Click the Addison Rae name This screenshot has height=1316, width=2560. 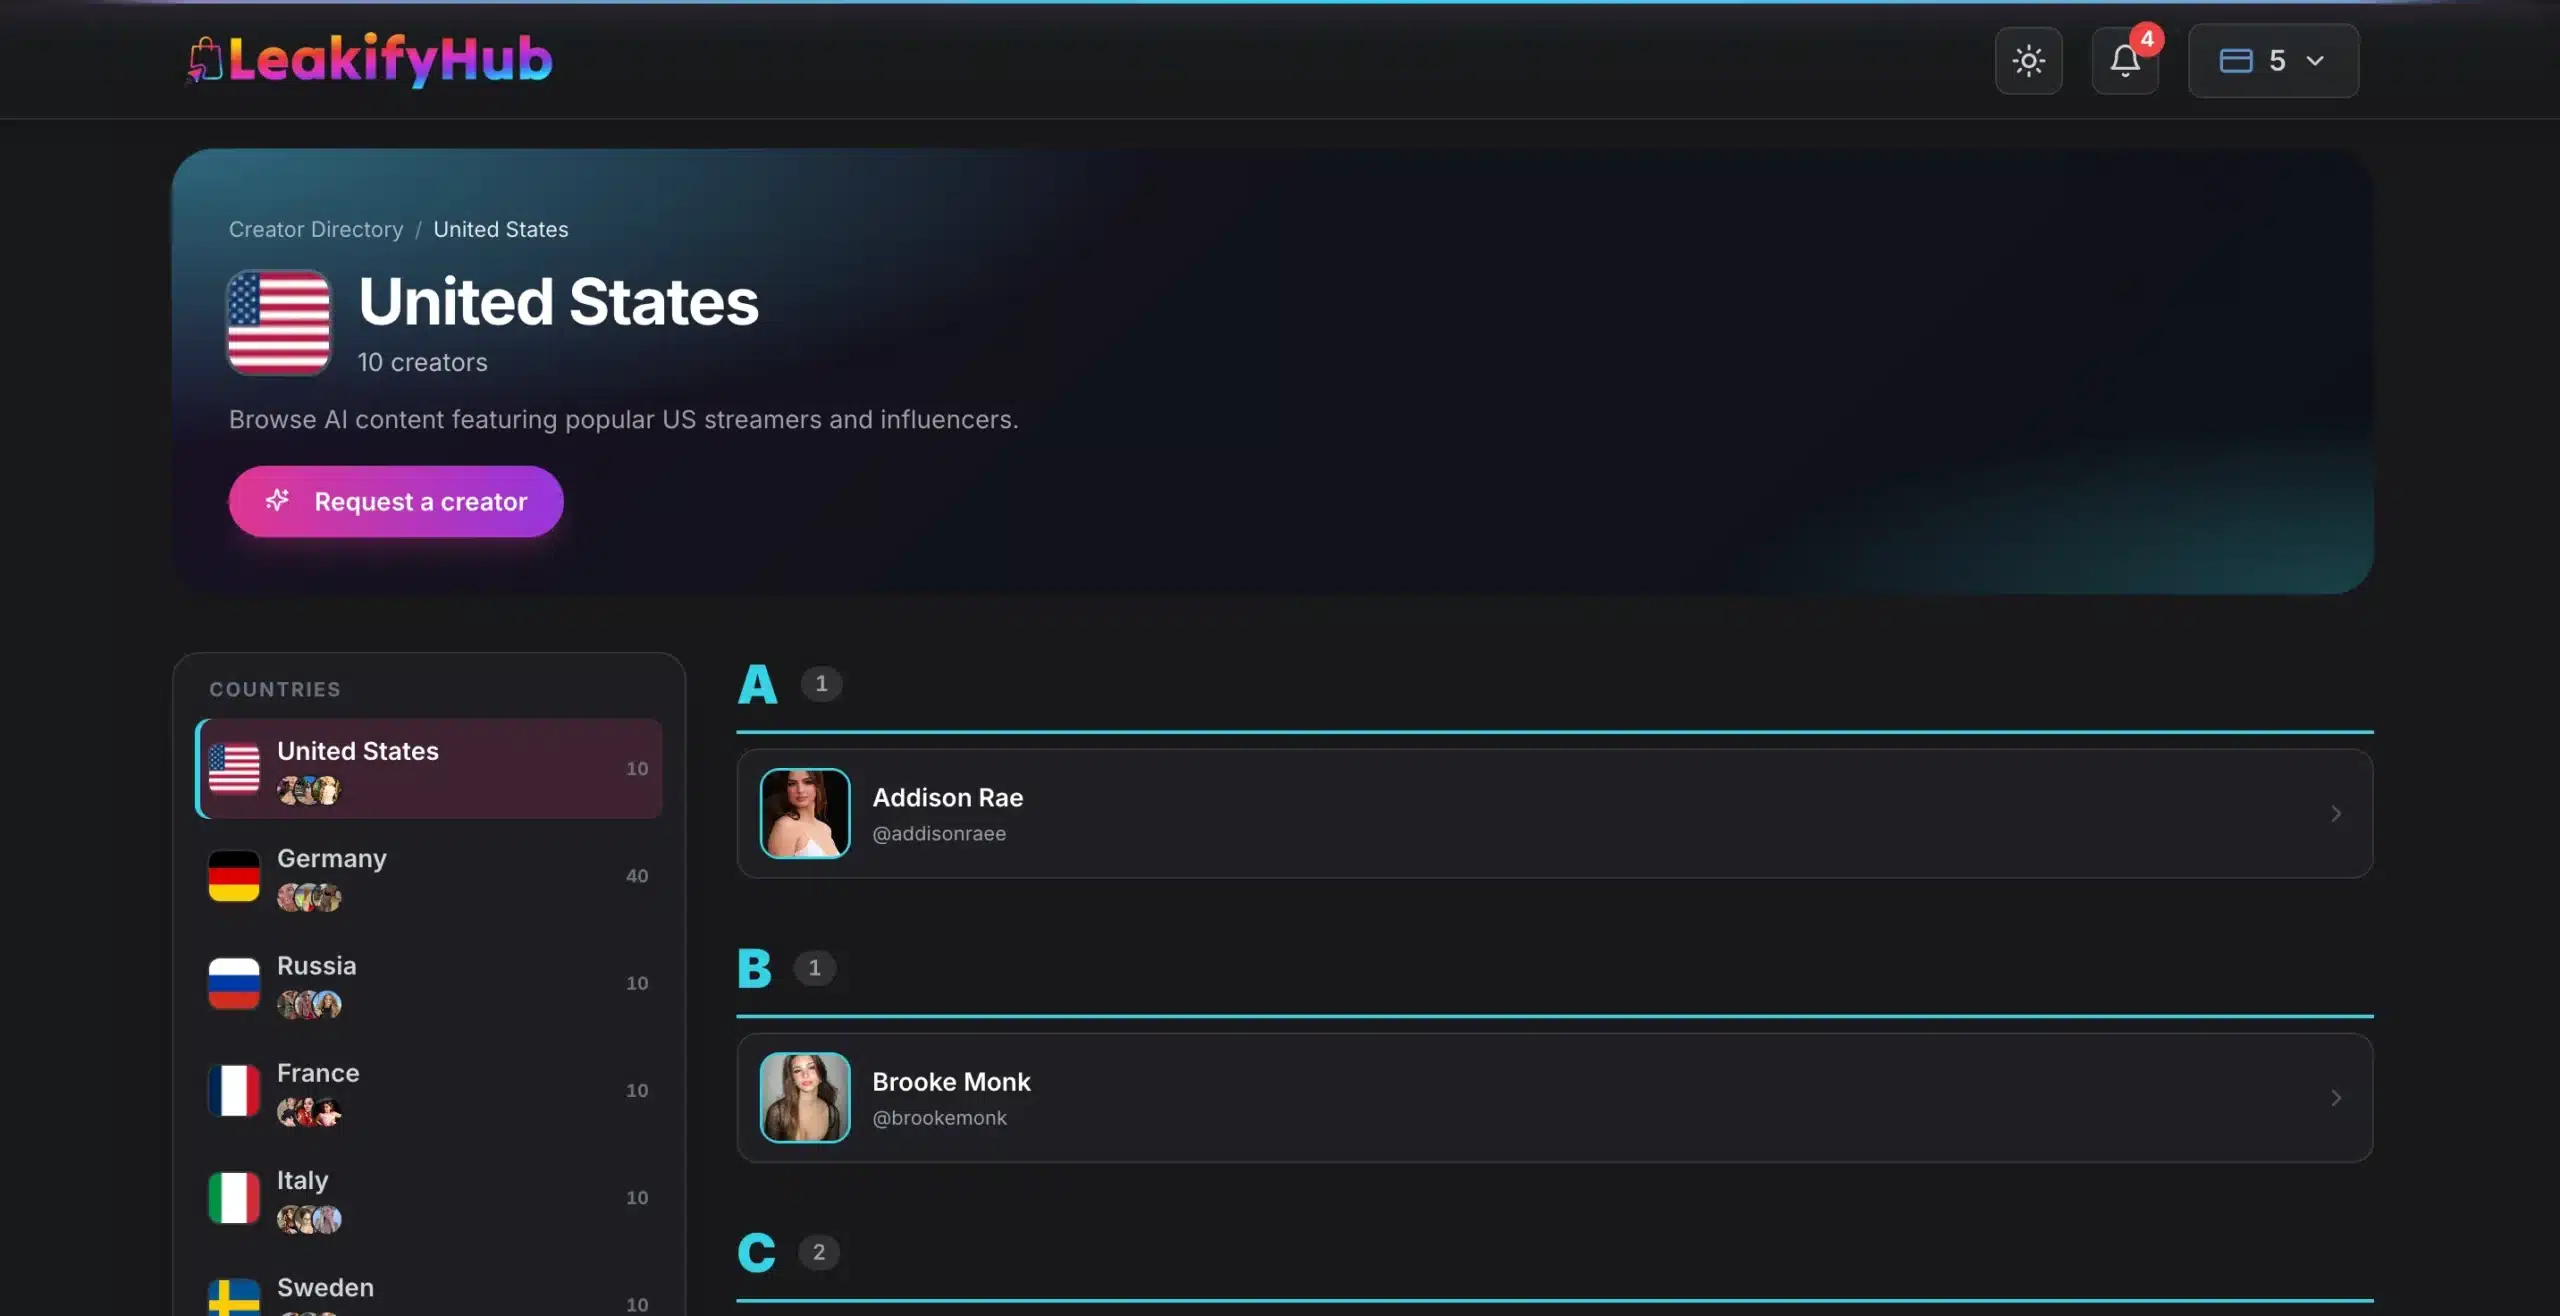[948, 797]
